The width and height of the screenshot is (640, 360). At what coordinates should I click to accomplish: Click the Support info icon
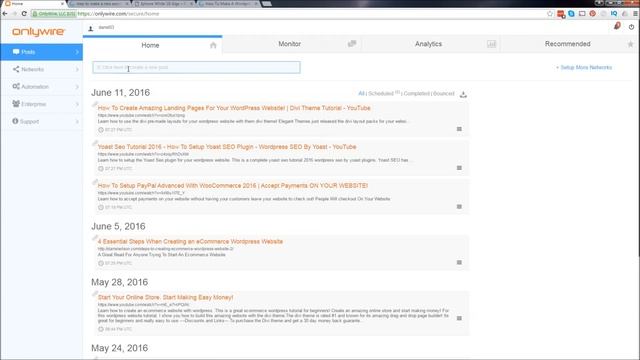(x=15, y=121)
